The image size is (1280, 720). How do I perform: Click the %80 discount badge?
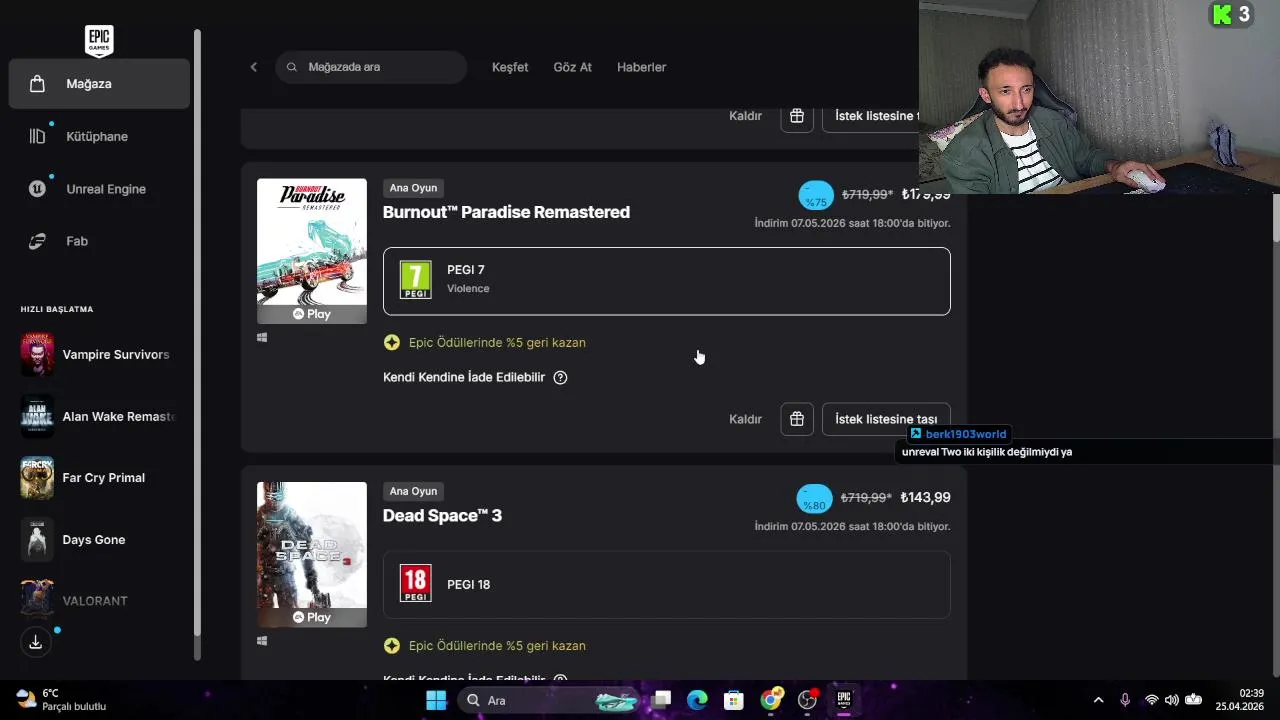[x=814, y=499]
